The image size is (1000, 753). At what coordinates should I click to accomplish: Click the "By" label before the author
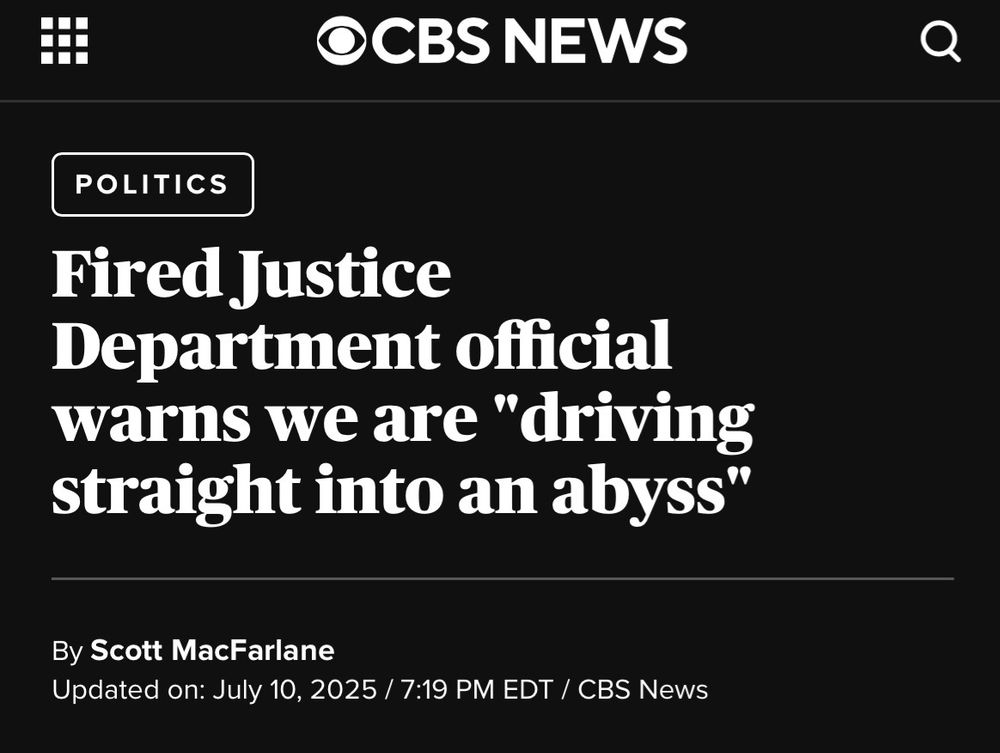coord(68,651)
